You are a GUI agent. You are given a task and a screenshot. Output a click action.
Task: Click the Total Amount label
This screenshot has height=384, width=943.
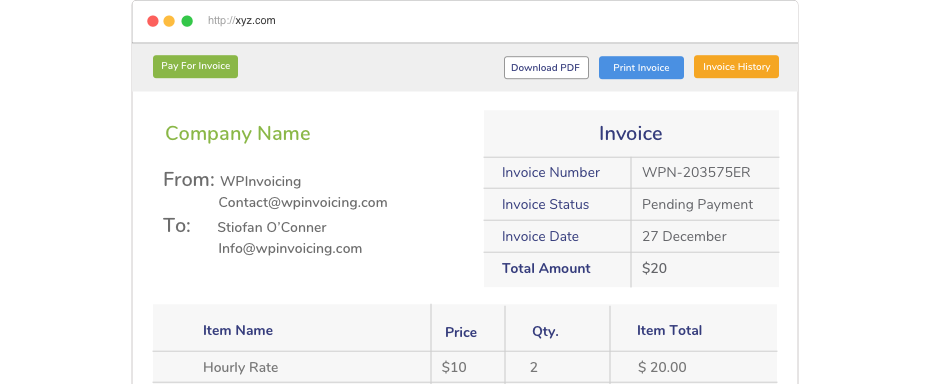coord(546,269)
